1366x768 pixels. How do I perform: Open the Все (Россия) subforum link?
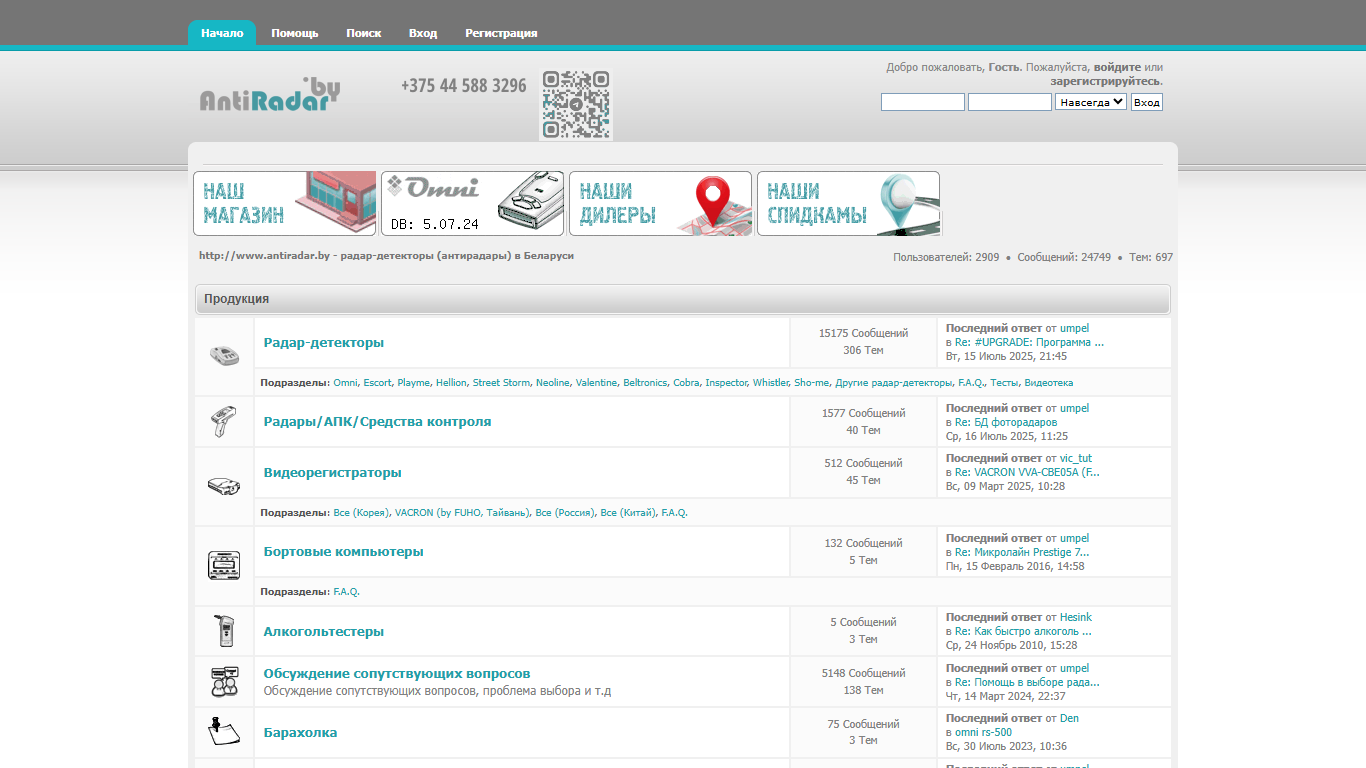(565, 513)
